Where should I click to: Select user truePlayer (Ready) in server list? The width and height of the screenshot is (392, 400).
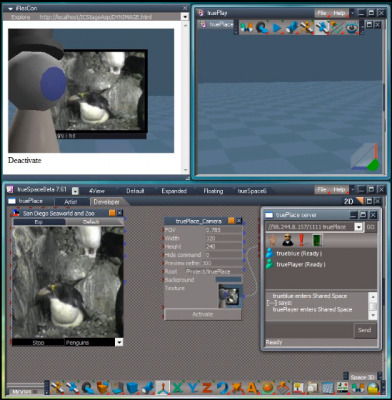(x=295, y=265)
